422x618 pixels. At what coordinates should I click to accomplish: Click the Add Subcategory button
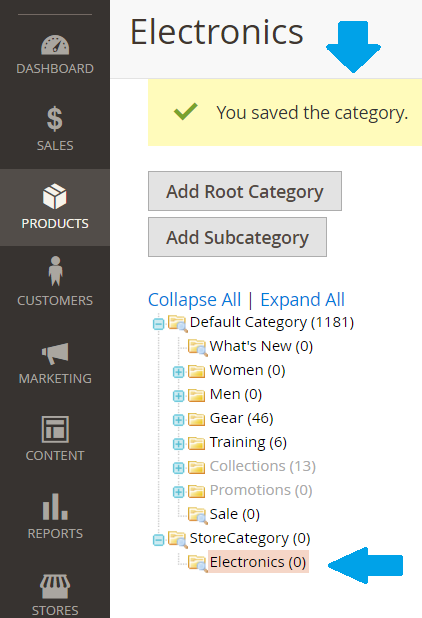tap(237, 237)
